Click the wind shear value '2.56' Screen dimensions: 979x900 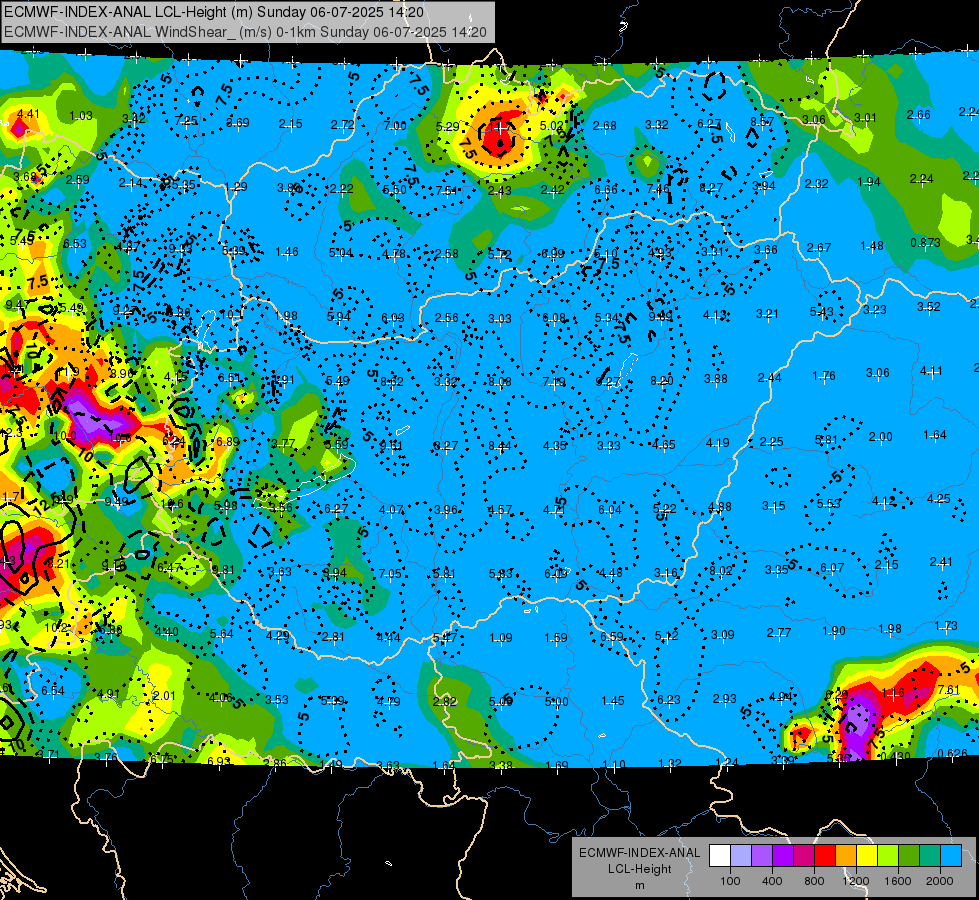446,318
